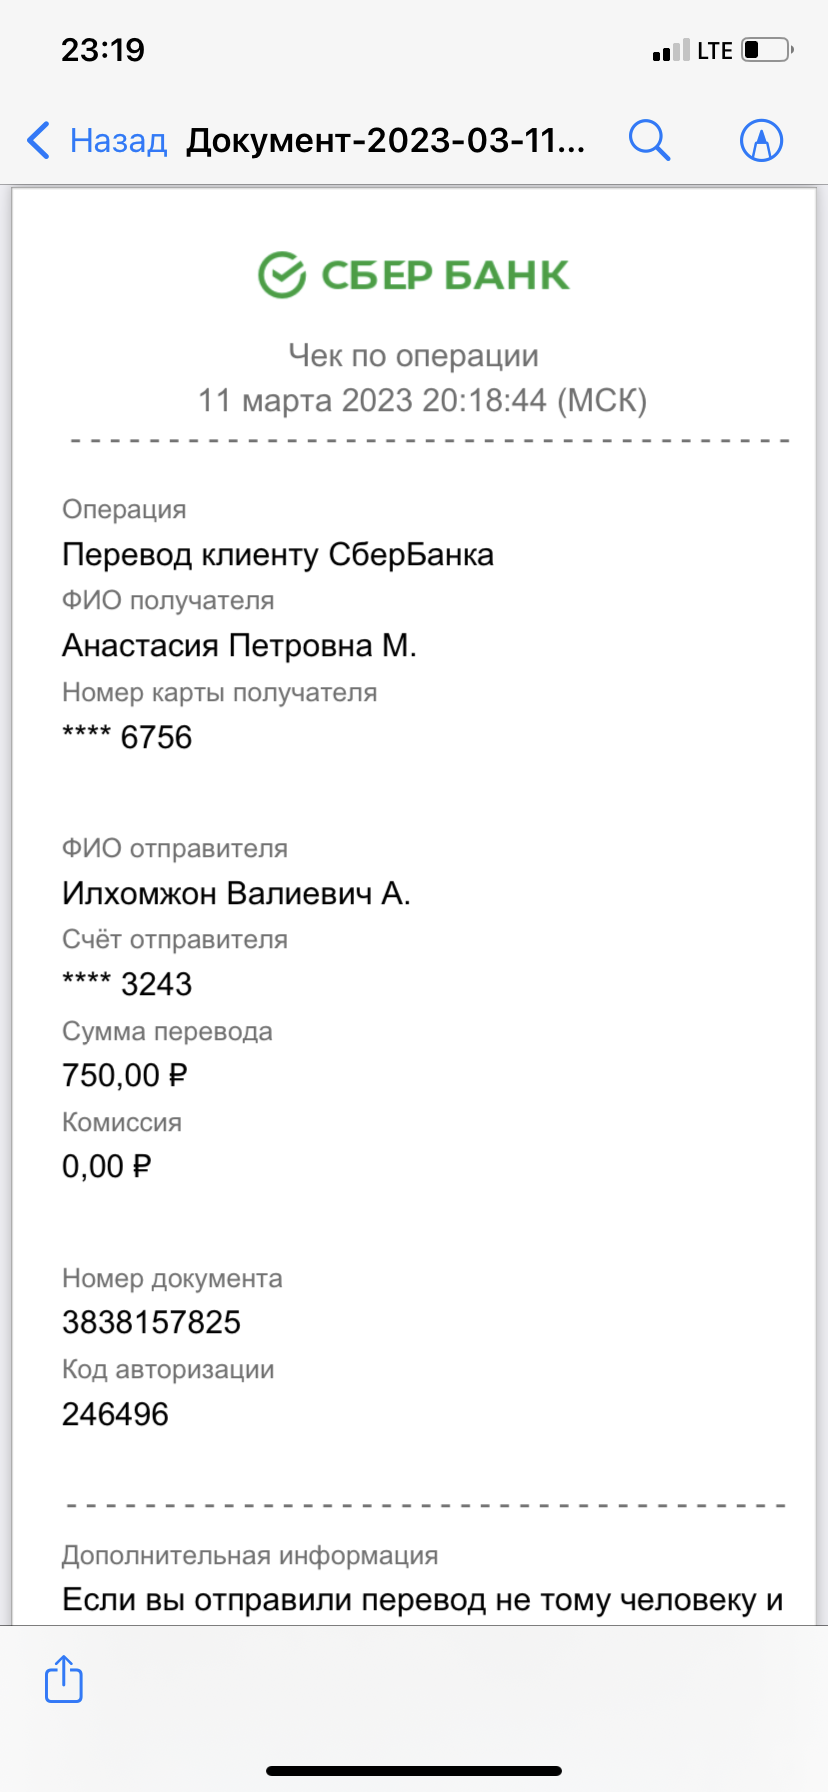Go back via the Назад label
The image size is (828, 1792).
tap(118, 141)
